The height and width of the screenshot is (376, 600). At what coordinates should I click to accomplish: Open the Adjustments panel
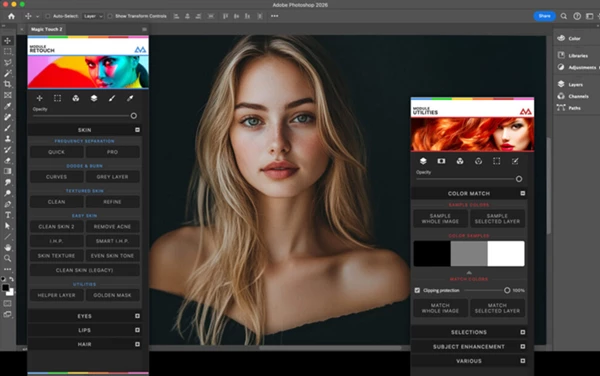(x=577, y=67)
